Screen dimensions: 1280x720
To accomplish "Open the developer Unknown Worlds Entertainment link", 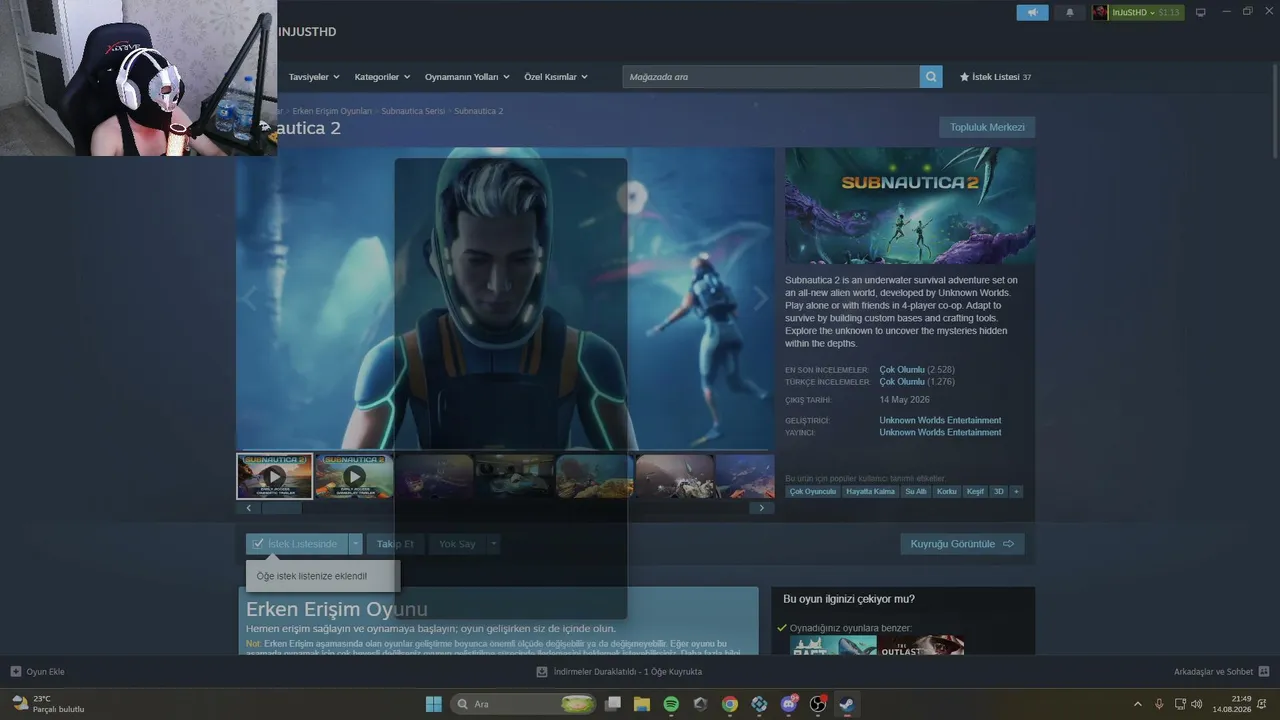I will 940,421.
